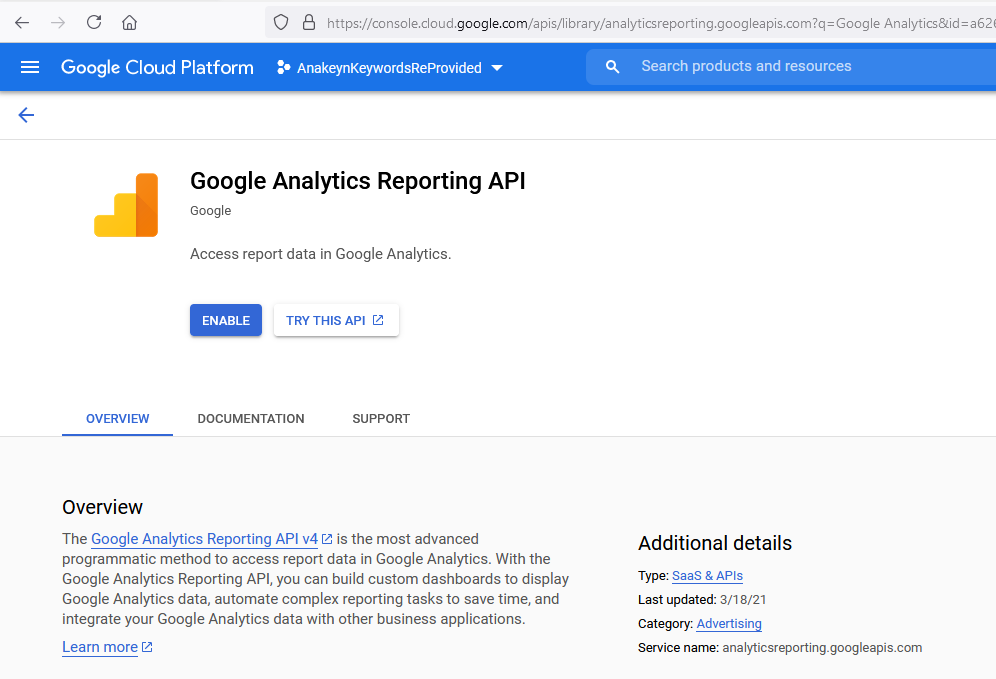Viewport: 996px width, 679px height.
Task: Select the Overview tab
Action: tap(118, 419)
